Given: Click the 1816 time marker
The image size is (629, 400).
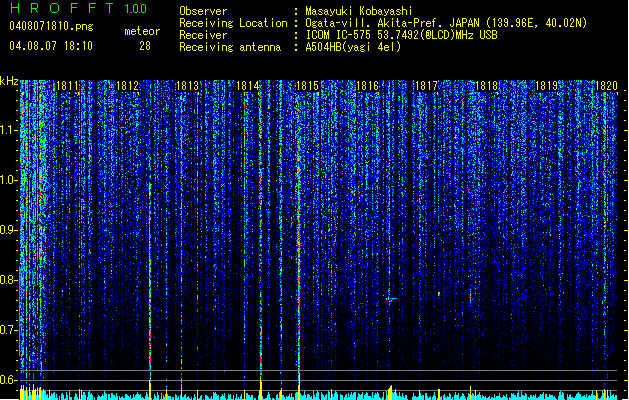Looking at the screenshot, I should 367,86.
